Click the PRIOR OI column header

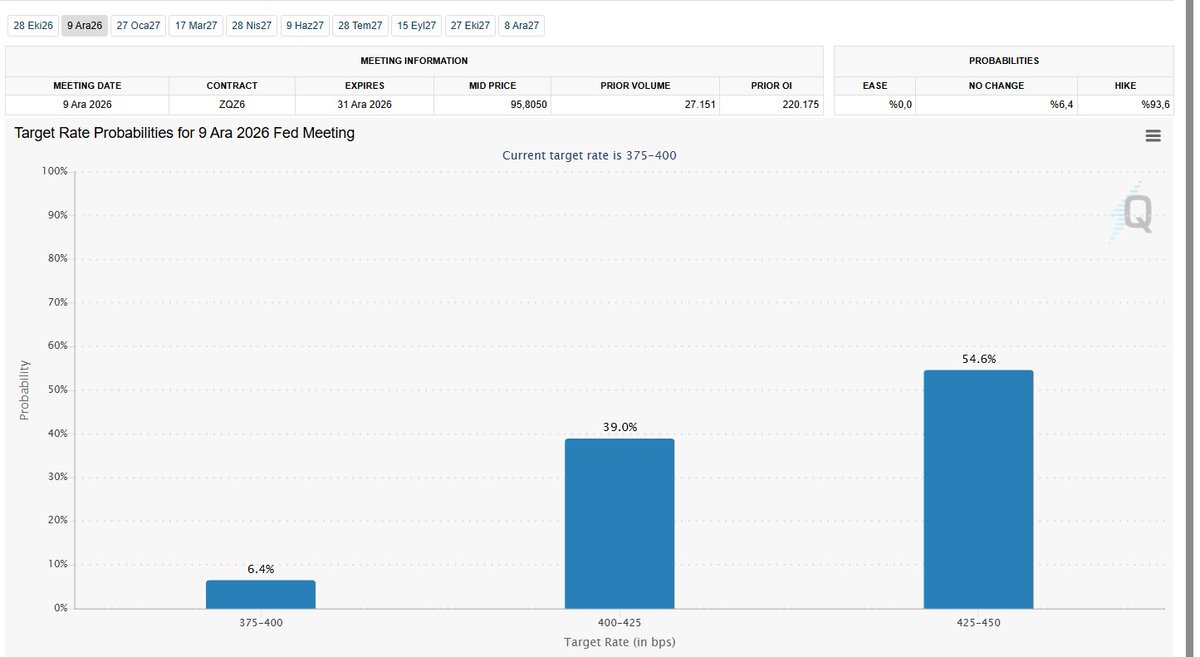(771, 86)
